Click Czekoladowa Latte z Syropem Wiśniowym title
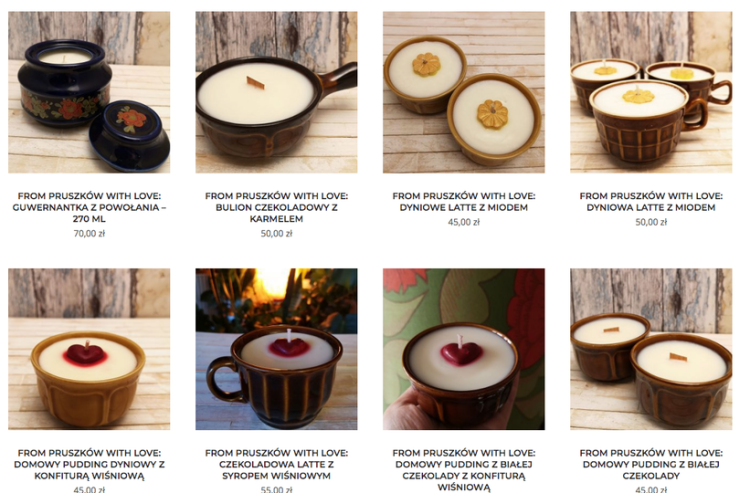 pos(276,464)
